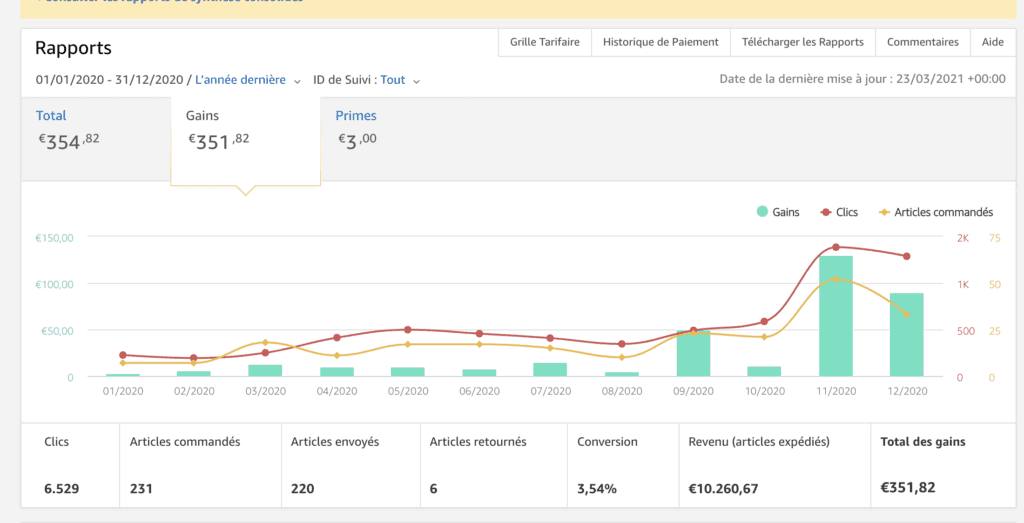Toggle the Clics legend red marker
Image resolution: width=1024 pixels, height=523 pixels.
click(x=825, y=212)
